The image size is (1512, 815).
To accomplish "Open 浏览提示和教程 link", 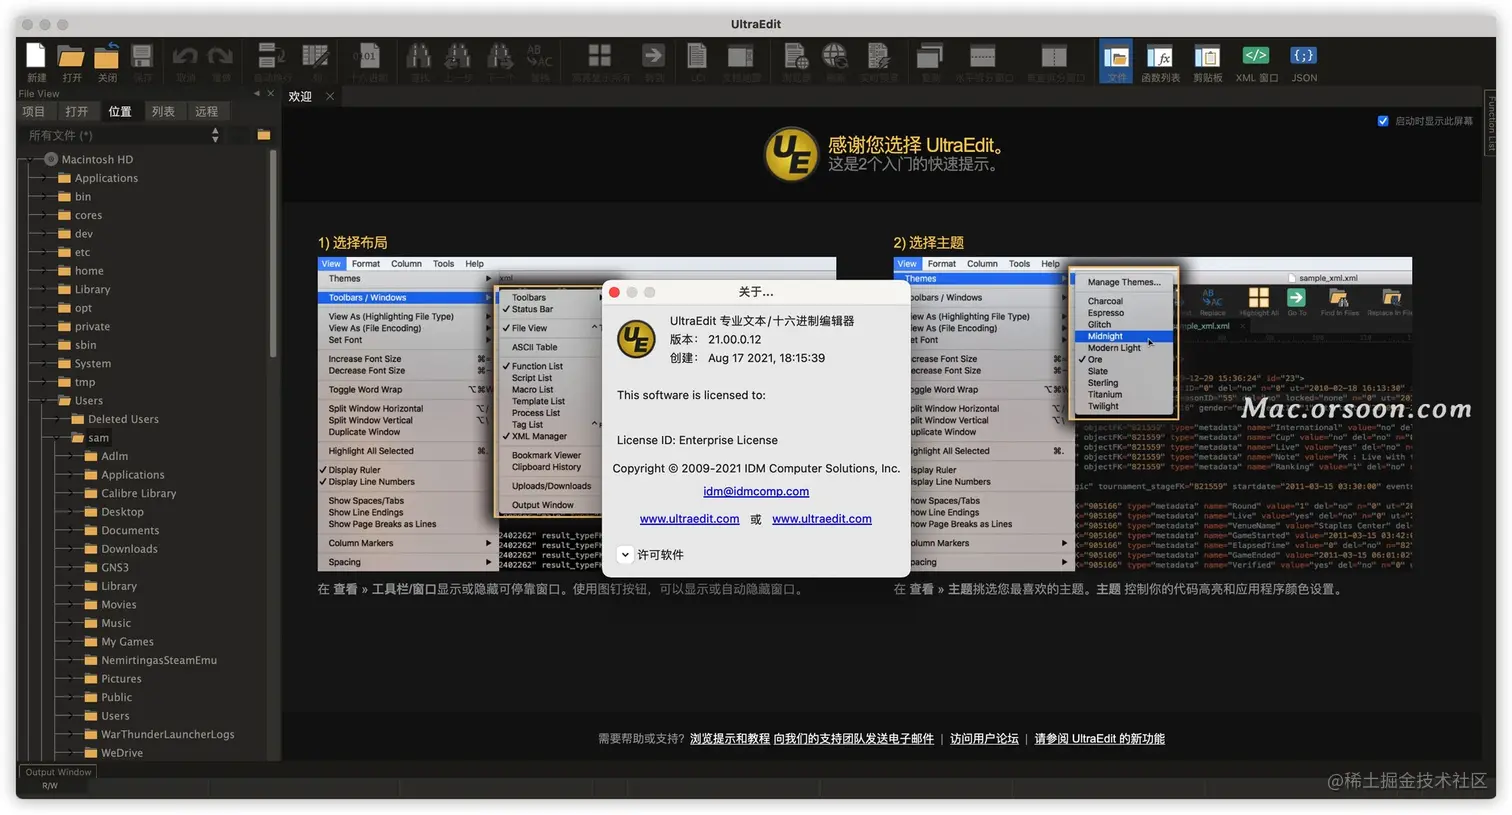I will 730,739.
